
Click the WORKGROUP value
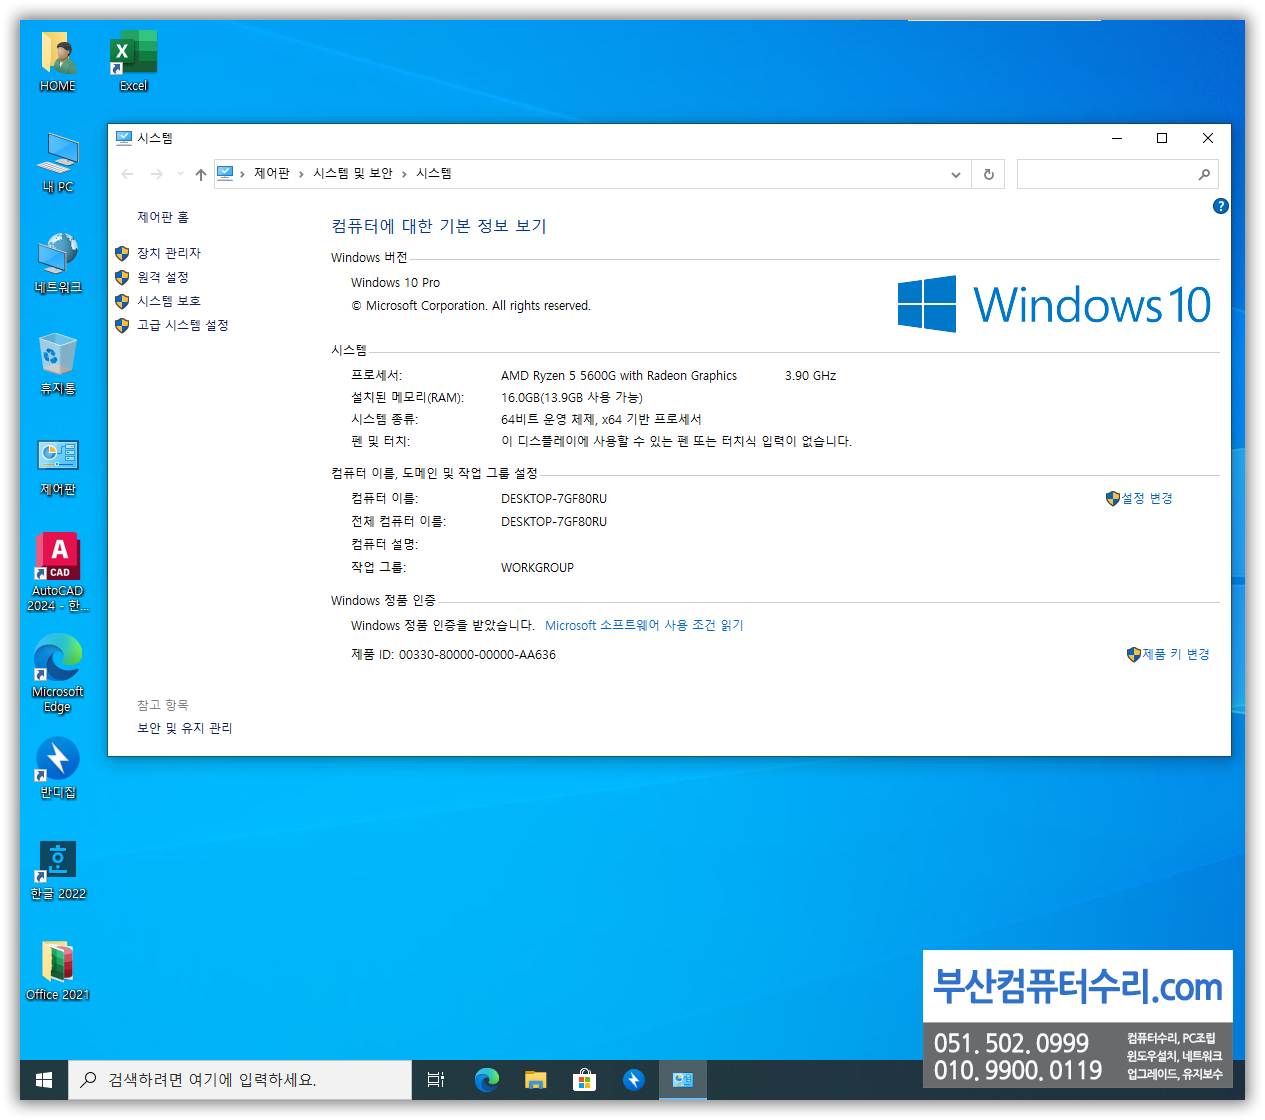click(x=537, y=568)
